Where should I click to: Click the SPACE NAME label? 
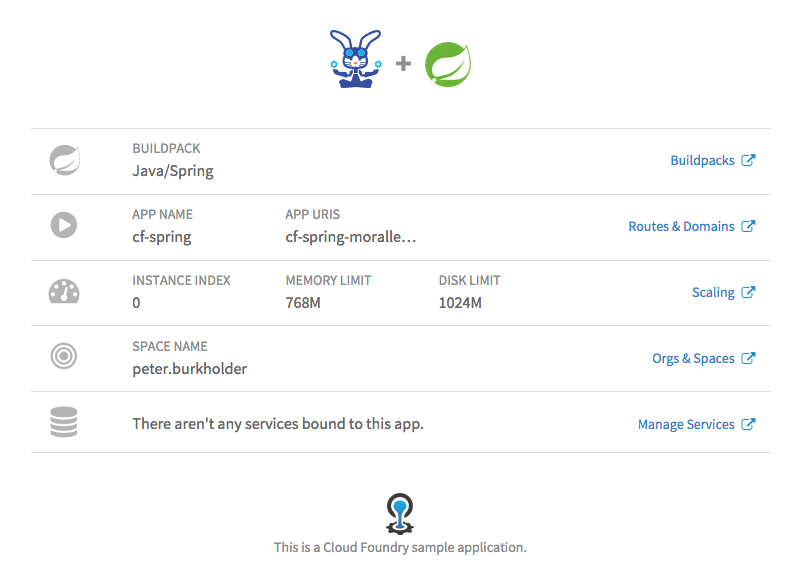(170, 346)
